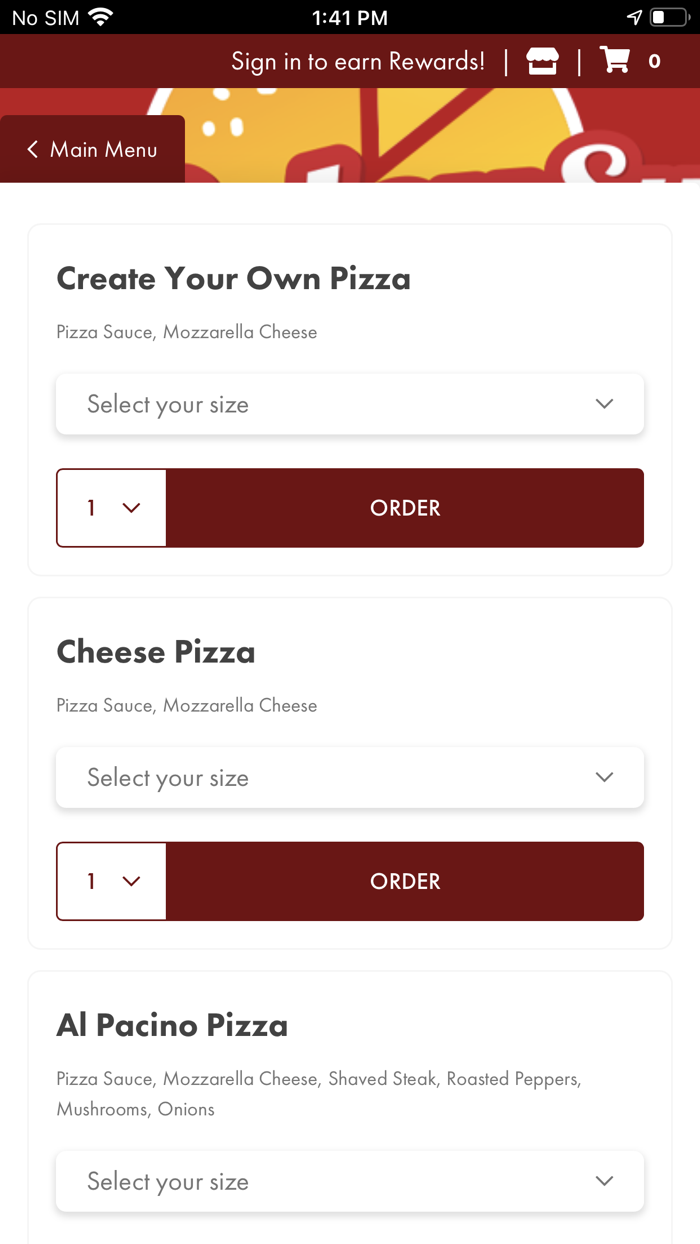The height and width of the screenshot is (1244, 700).
Task: Expand quantity selector for Cheese Pizza
Action: [x=111, y=881]
